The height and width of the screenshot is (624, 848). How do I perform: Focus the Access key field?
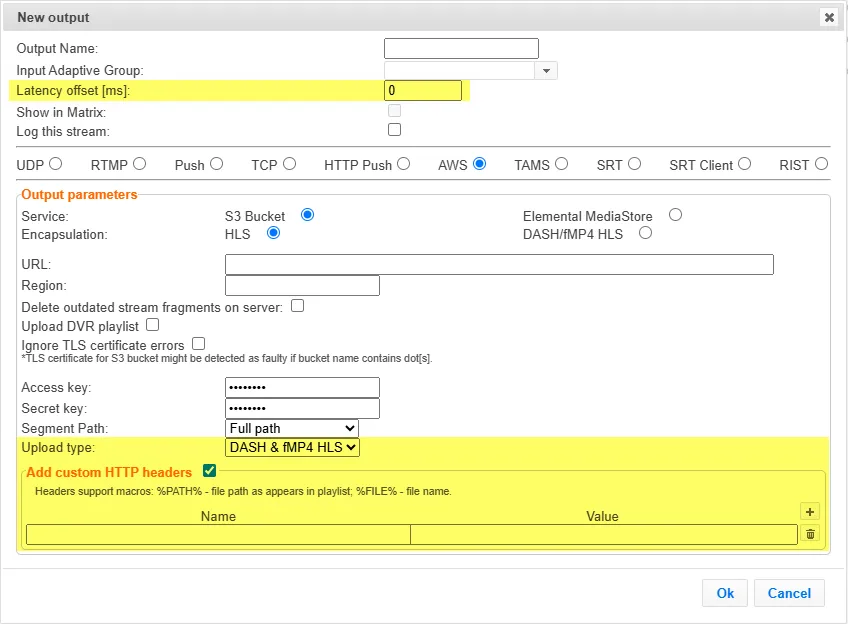302,388
